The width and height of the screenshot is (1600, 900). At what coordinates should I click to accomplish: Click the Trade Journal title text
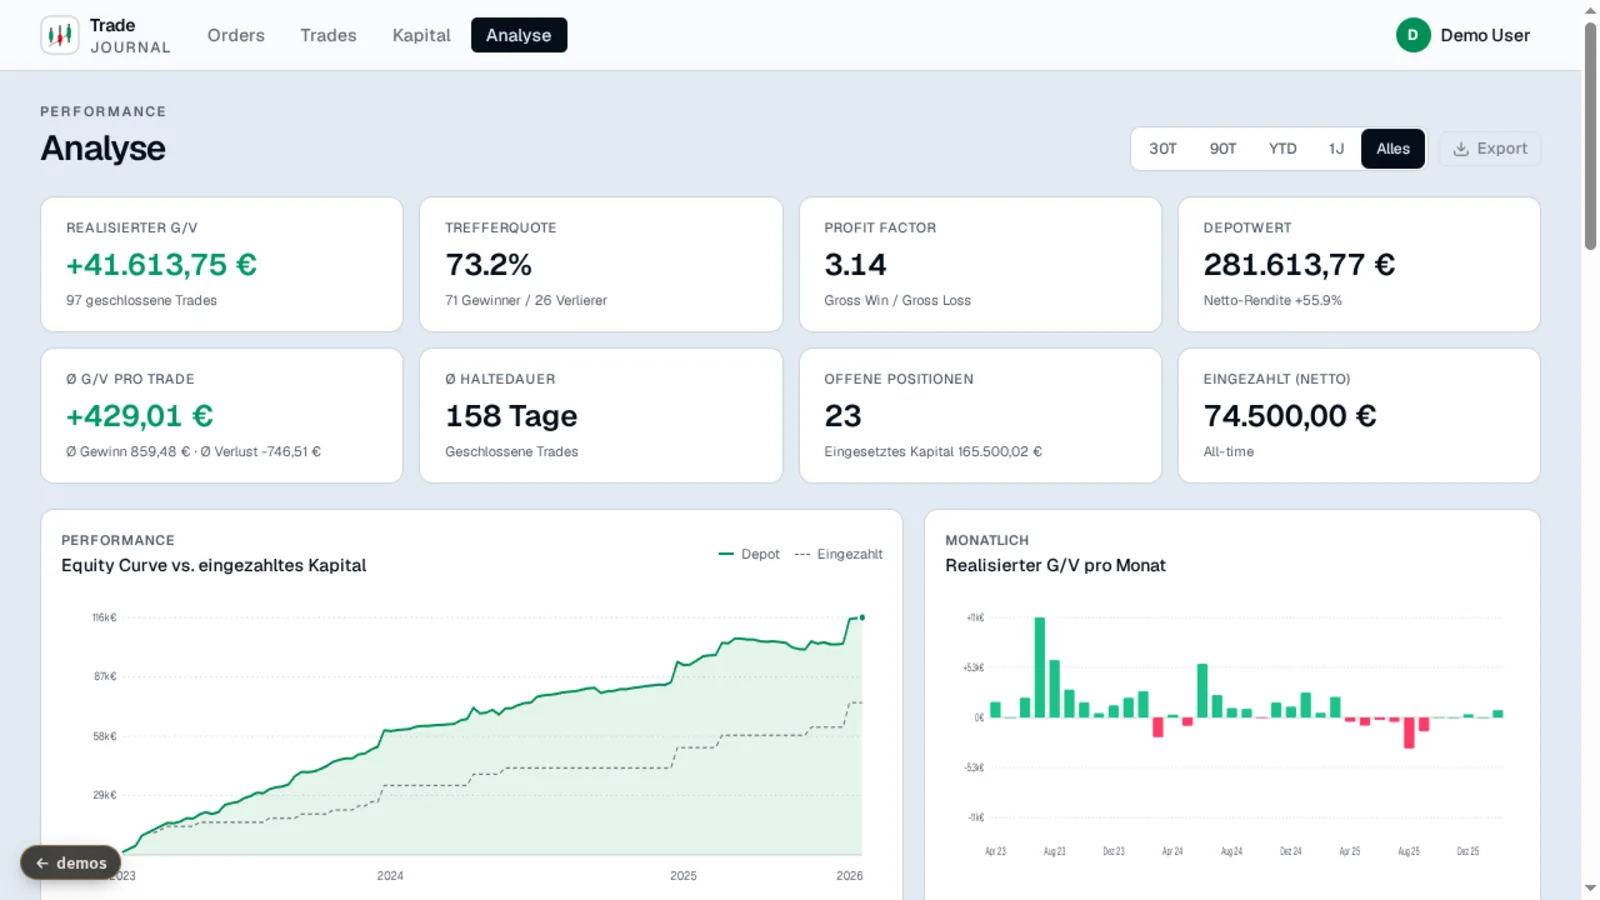(130, 35)
